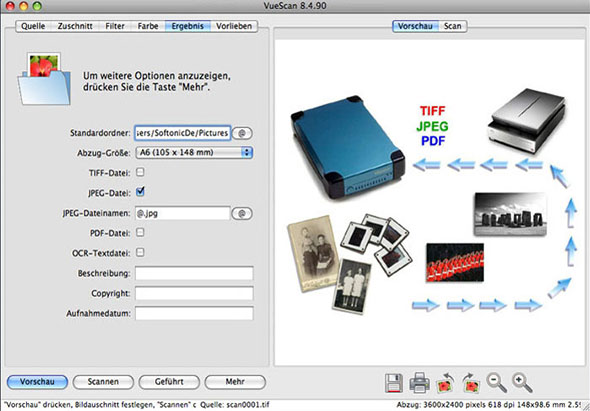The image size is (590, 411).
Task: Enable the TIFF-Datei checkbox
Action: coord(140,172)
